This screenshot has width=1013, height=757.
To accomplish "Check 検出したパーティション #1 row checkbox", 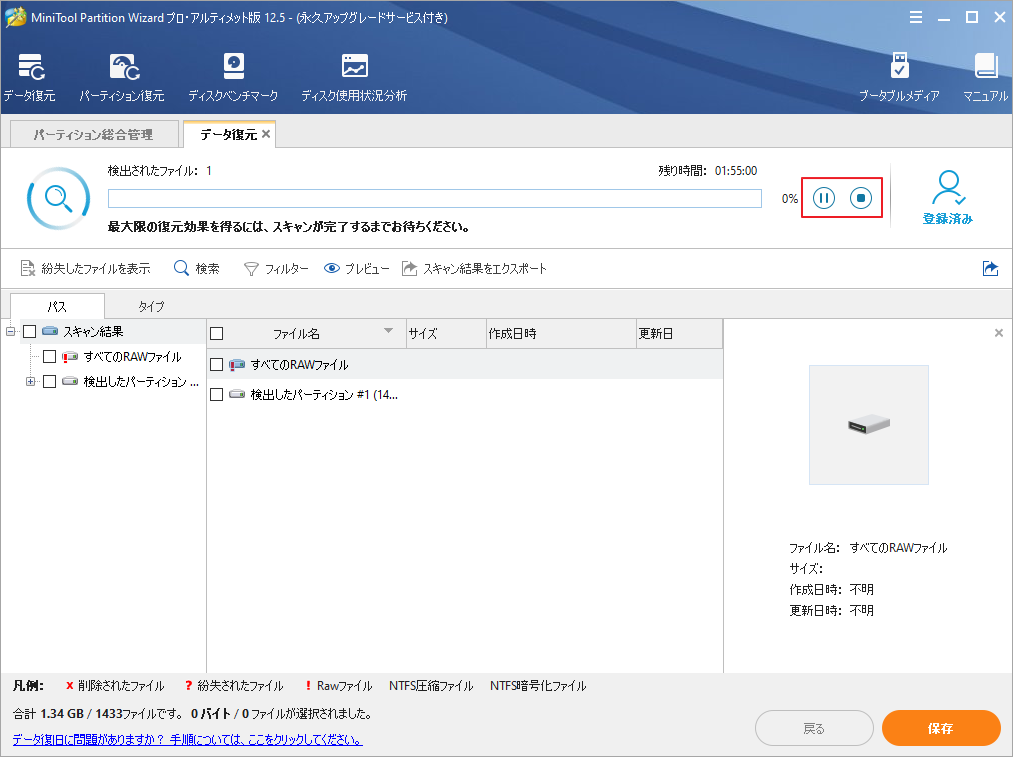I will pos(217,395).
